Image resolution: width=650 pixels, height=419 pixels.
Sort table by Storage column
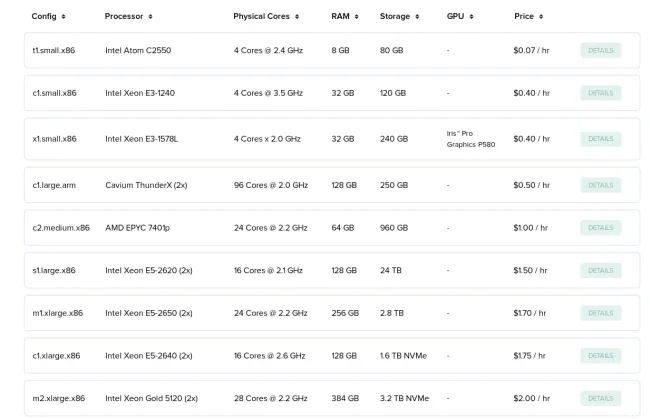[x=399, y=17]
